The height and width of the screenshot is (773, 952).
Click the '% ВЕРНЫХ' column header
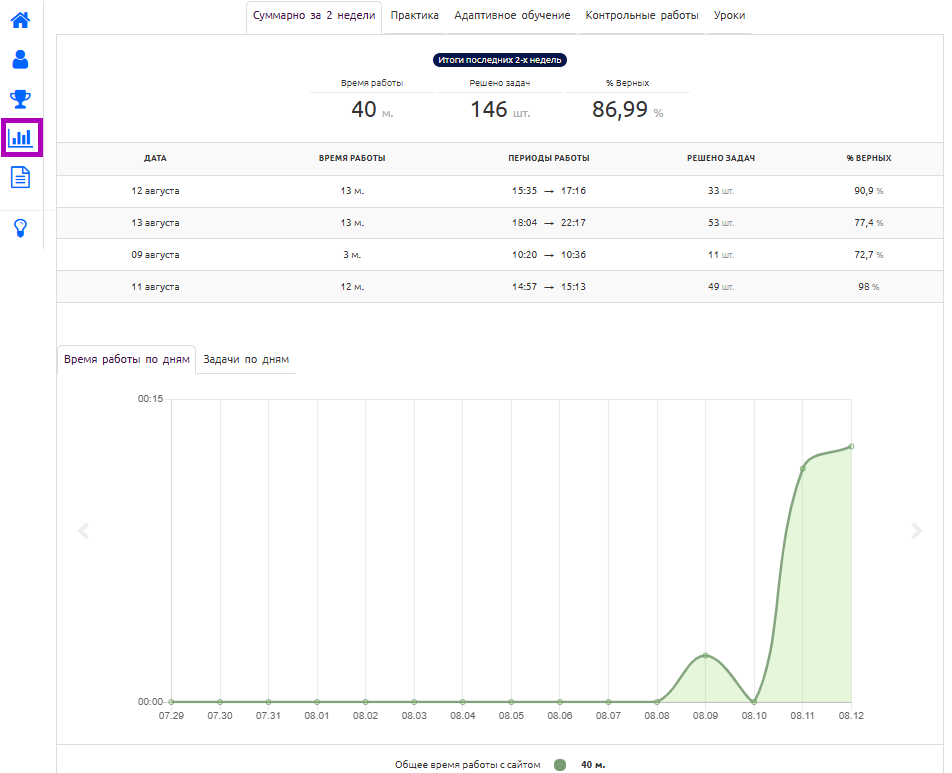tap(869, 158)
